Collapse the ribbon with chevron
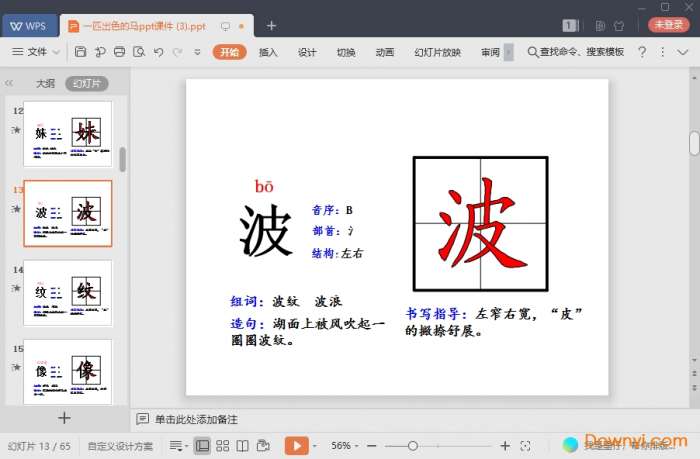The image size is (700, 459). click(x=683, y=52)
